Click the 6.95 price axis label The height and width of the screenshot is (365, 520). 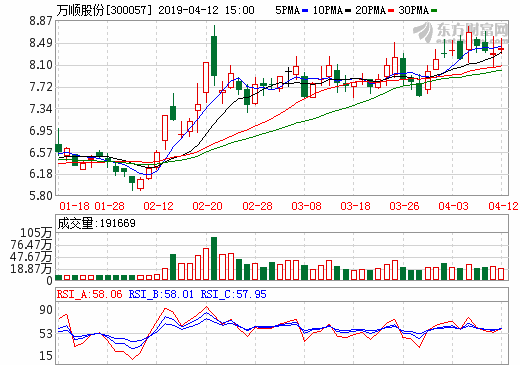(x=41, y=131)
